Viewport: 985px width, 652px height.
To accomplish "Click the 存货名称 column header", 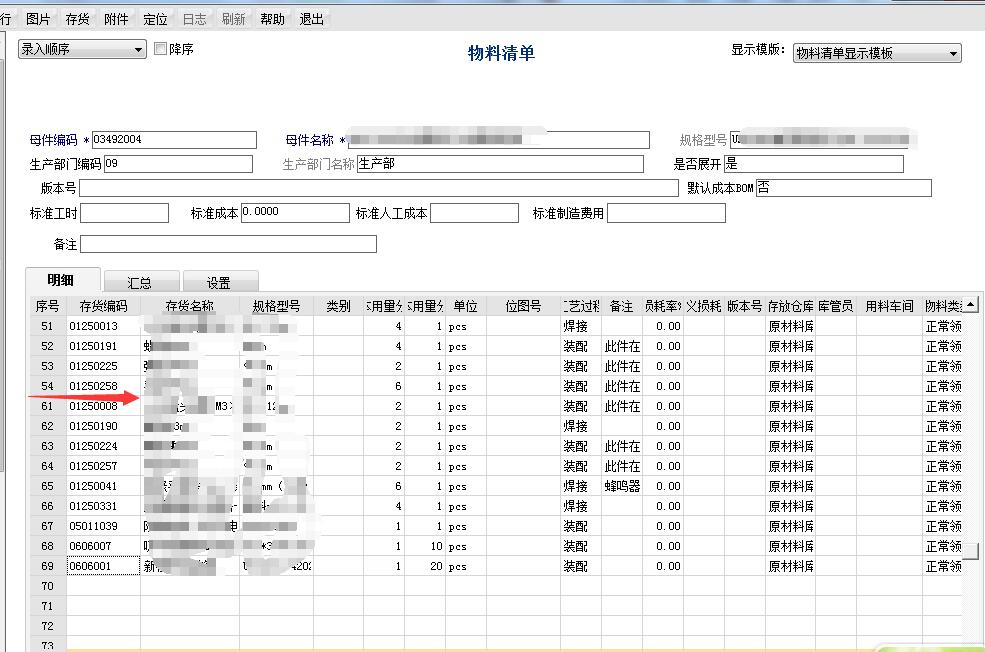I will click(x=190, y=306).
